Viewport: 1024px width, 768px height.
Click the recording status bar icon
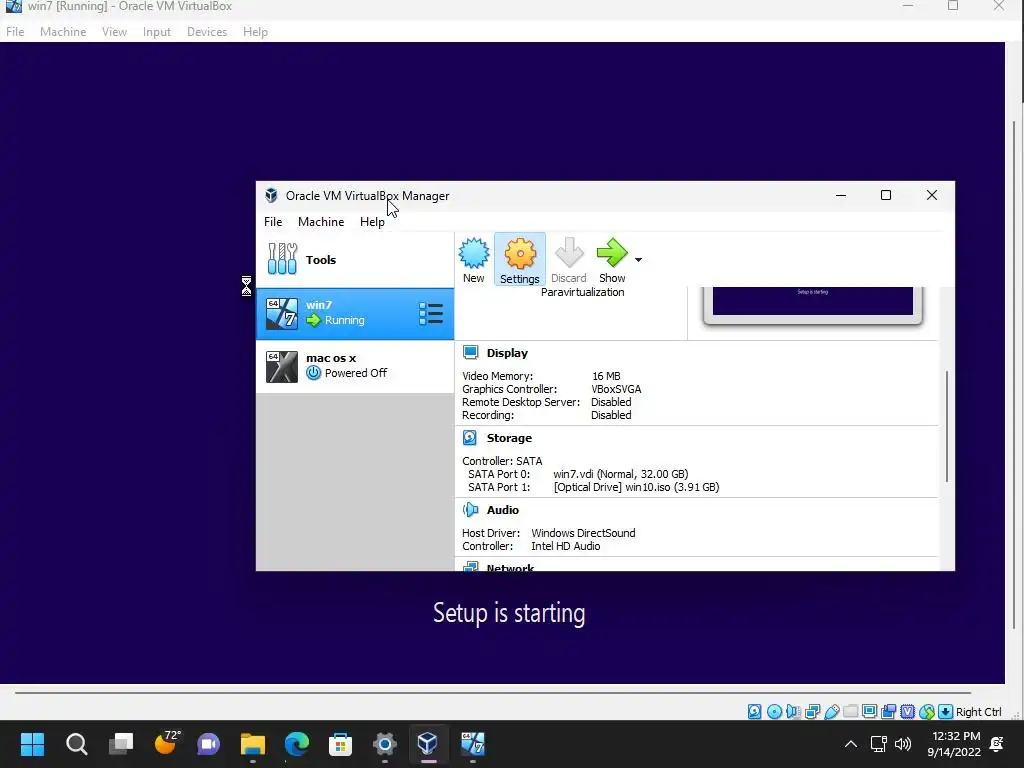coord(888,712)
